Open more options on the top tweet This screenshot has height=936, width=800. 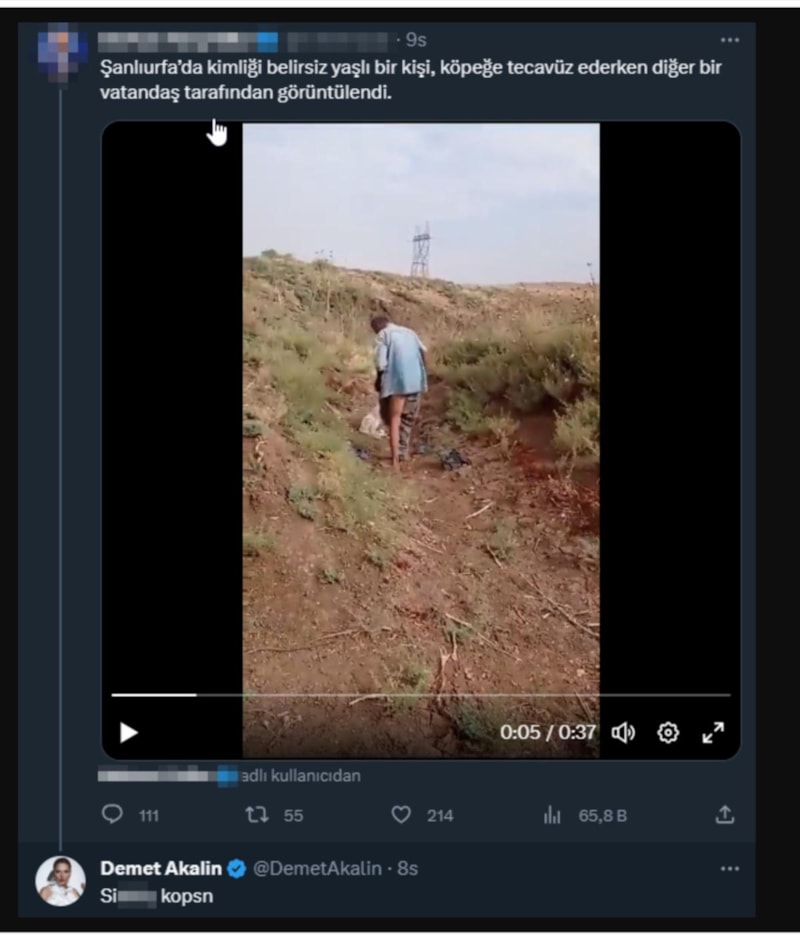[730, 41]
